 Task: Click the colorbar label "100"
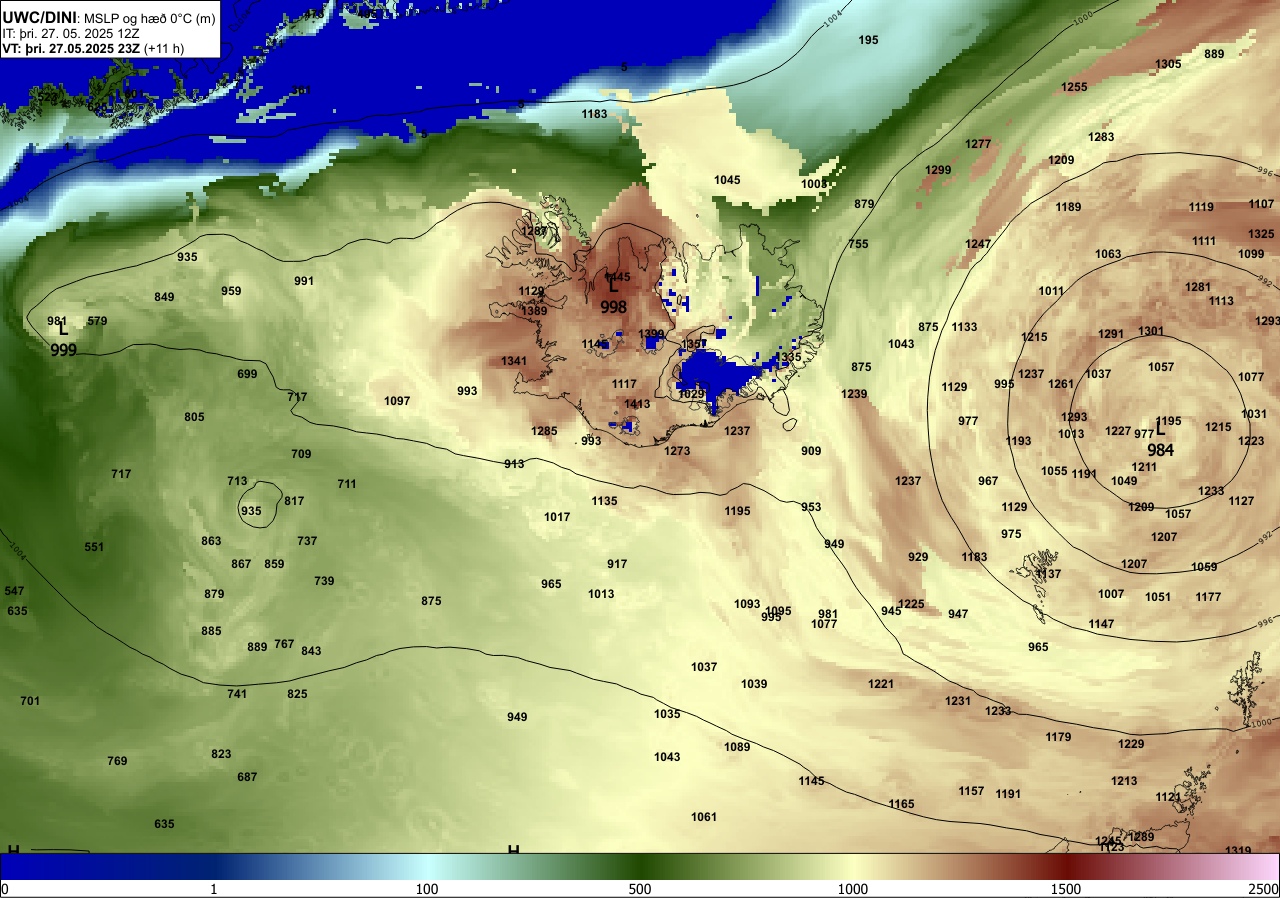click(x=427, y=889)
